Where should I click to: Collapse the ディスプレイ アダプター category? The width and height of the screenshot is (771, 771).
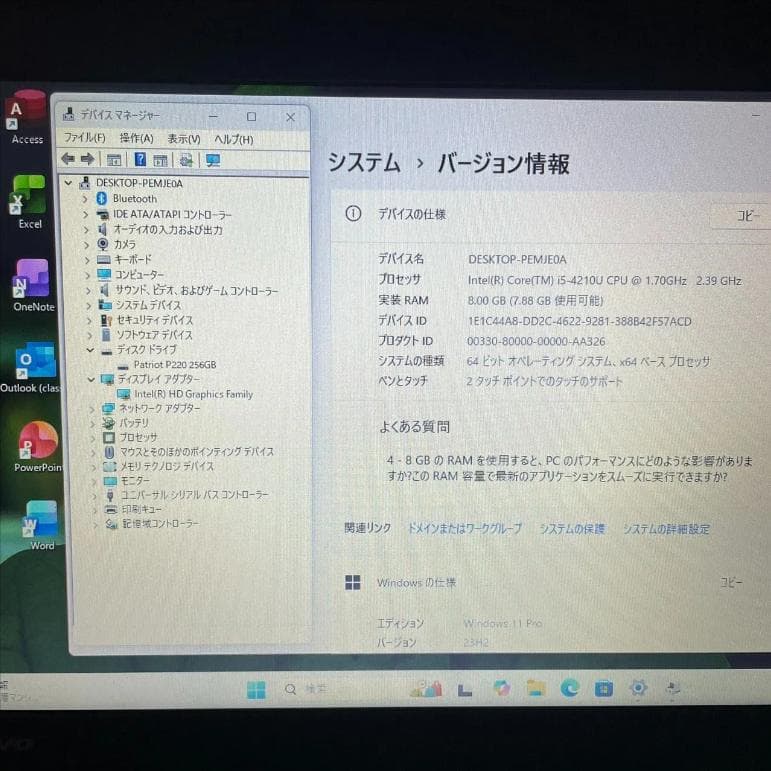(x=91, y=380)
